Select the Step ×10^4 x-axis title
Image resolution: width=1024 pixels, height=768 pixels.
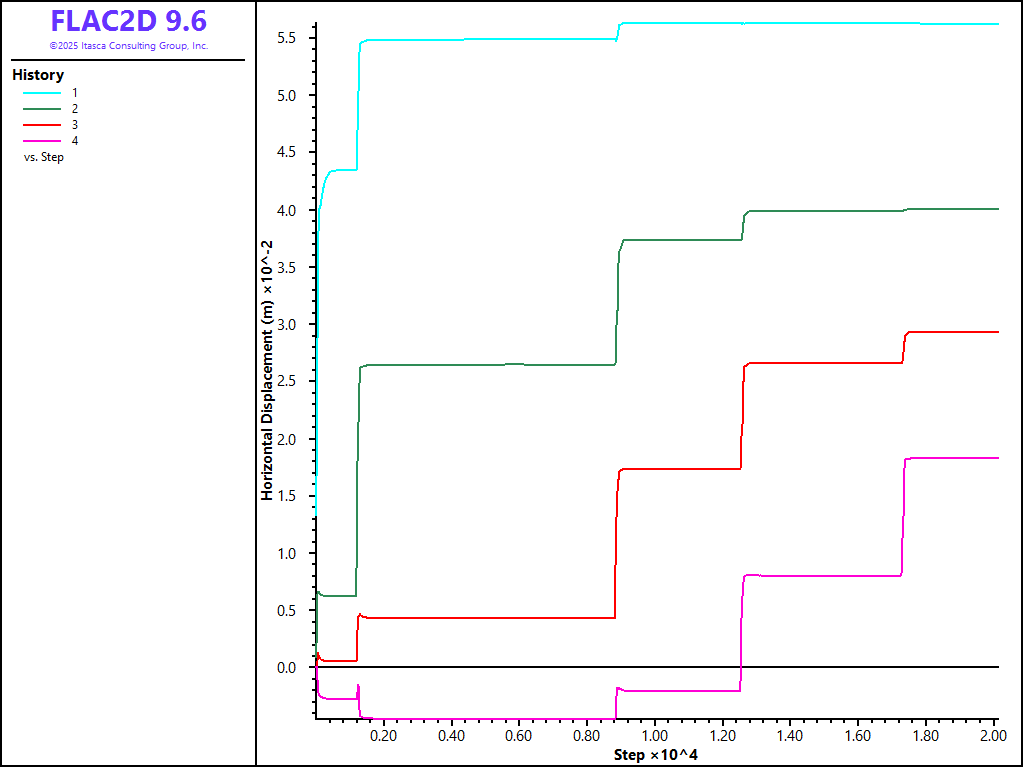(x=655, y=754)
